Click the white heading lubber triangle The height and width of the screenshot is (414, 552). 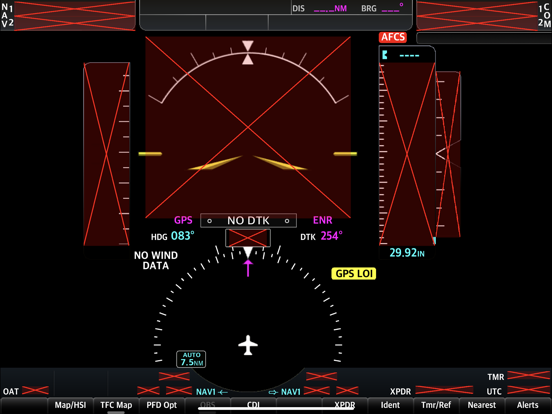(x=248, y=252)
